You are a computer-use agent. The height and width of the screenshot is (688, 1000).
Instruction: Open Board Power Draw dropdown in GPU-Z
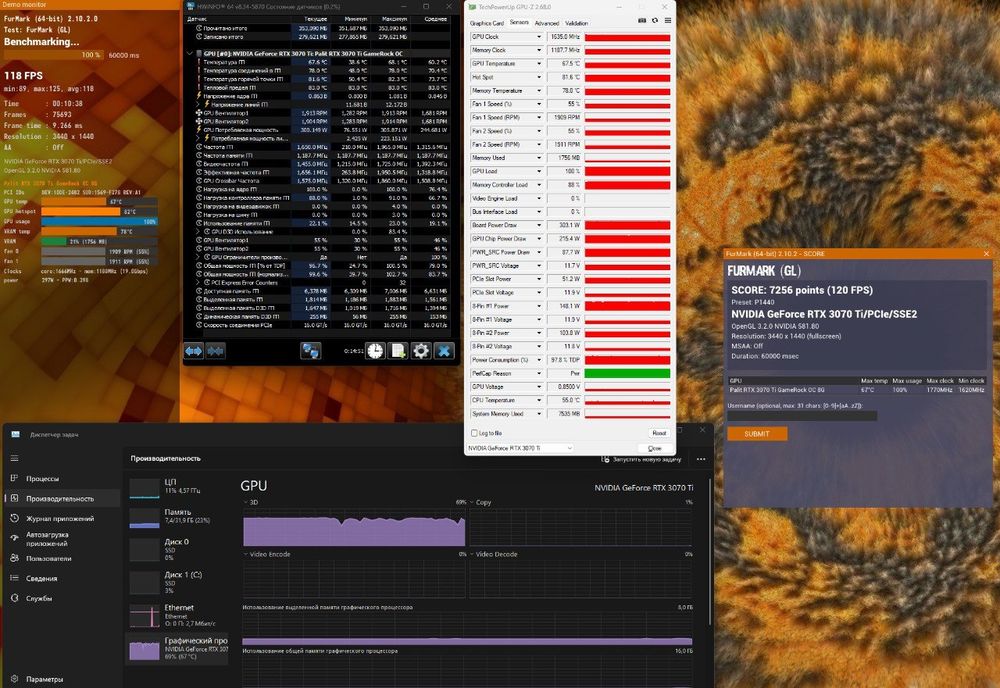point(539,225)
